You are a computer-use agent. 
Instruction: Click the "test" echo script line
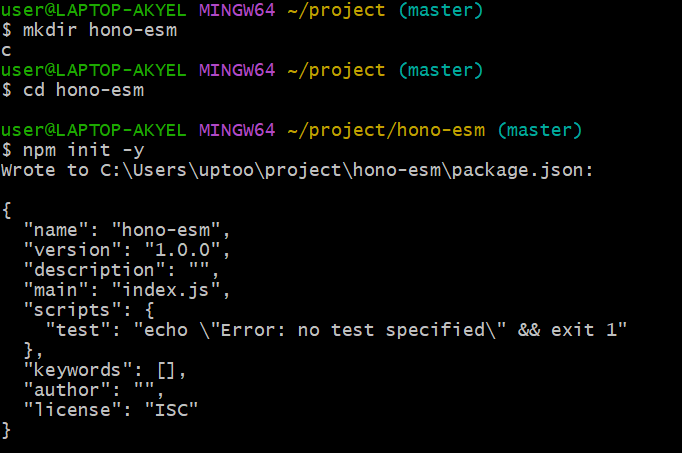(x=336, y=330)
